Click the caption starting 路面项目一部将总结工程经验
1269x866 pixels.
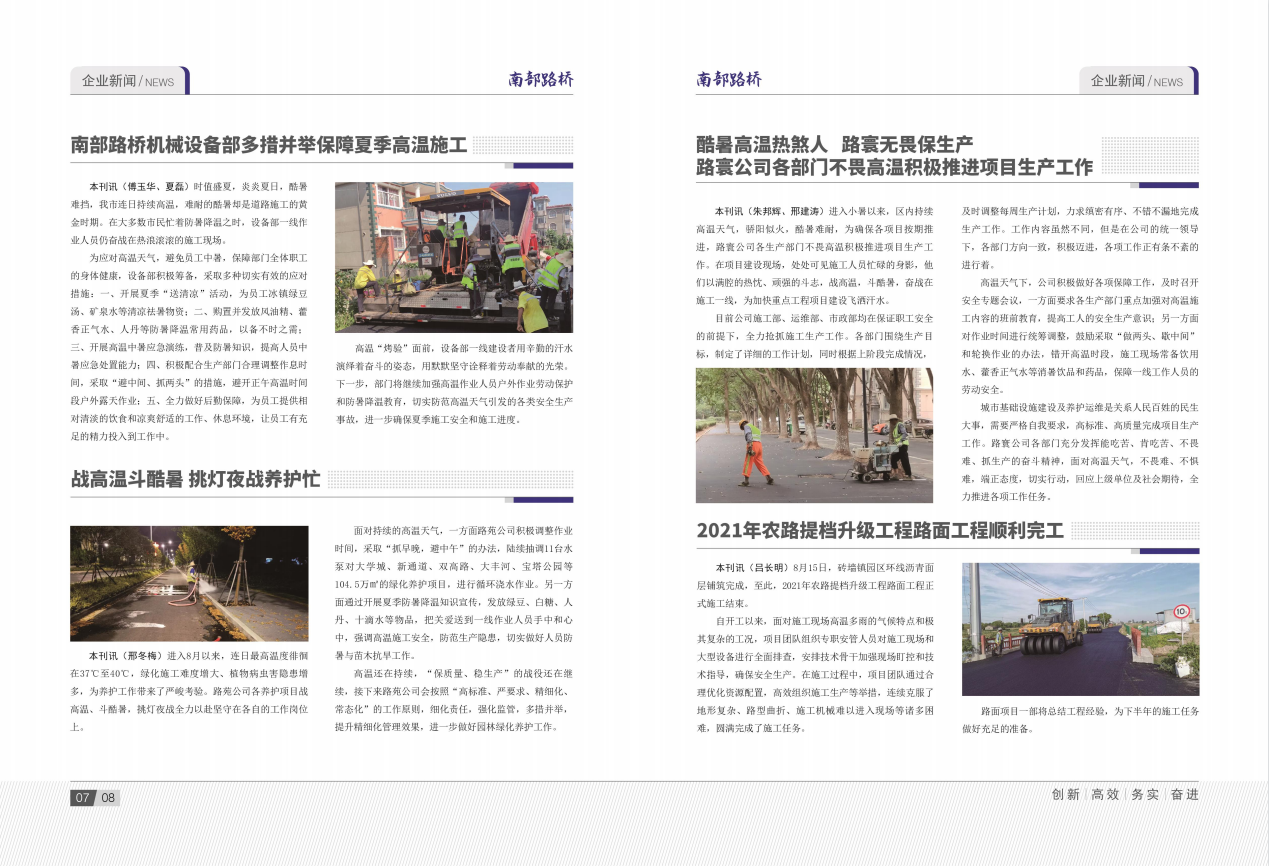tap(1080, 719)
